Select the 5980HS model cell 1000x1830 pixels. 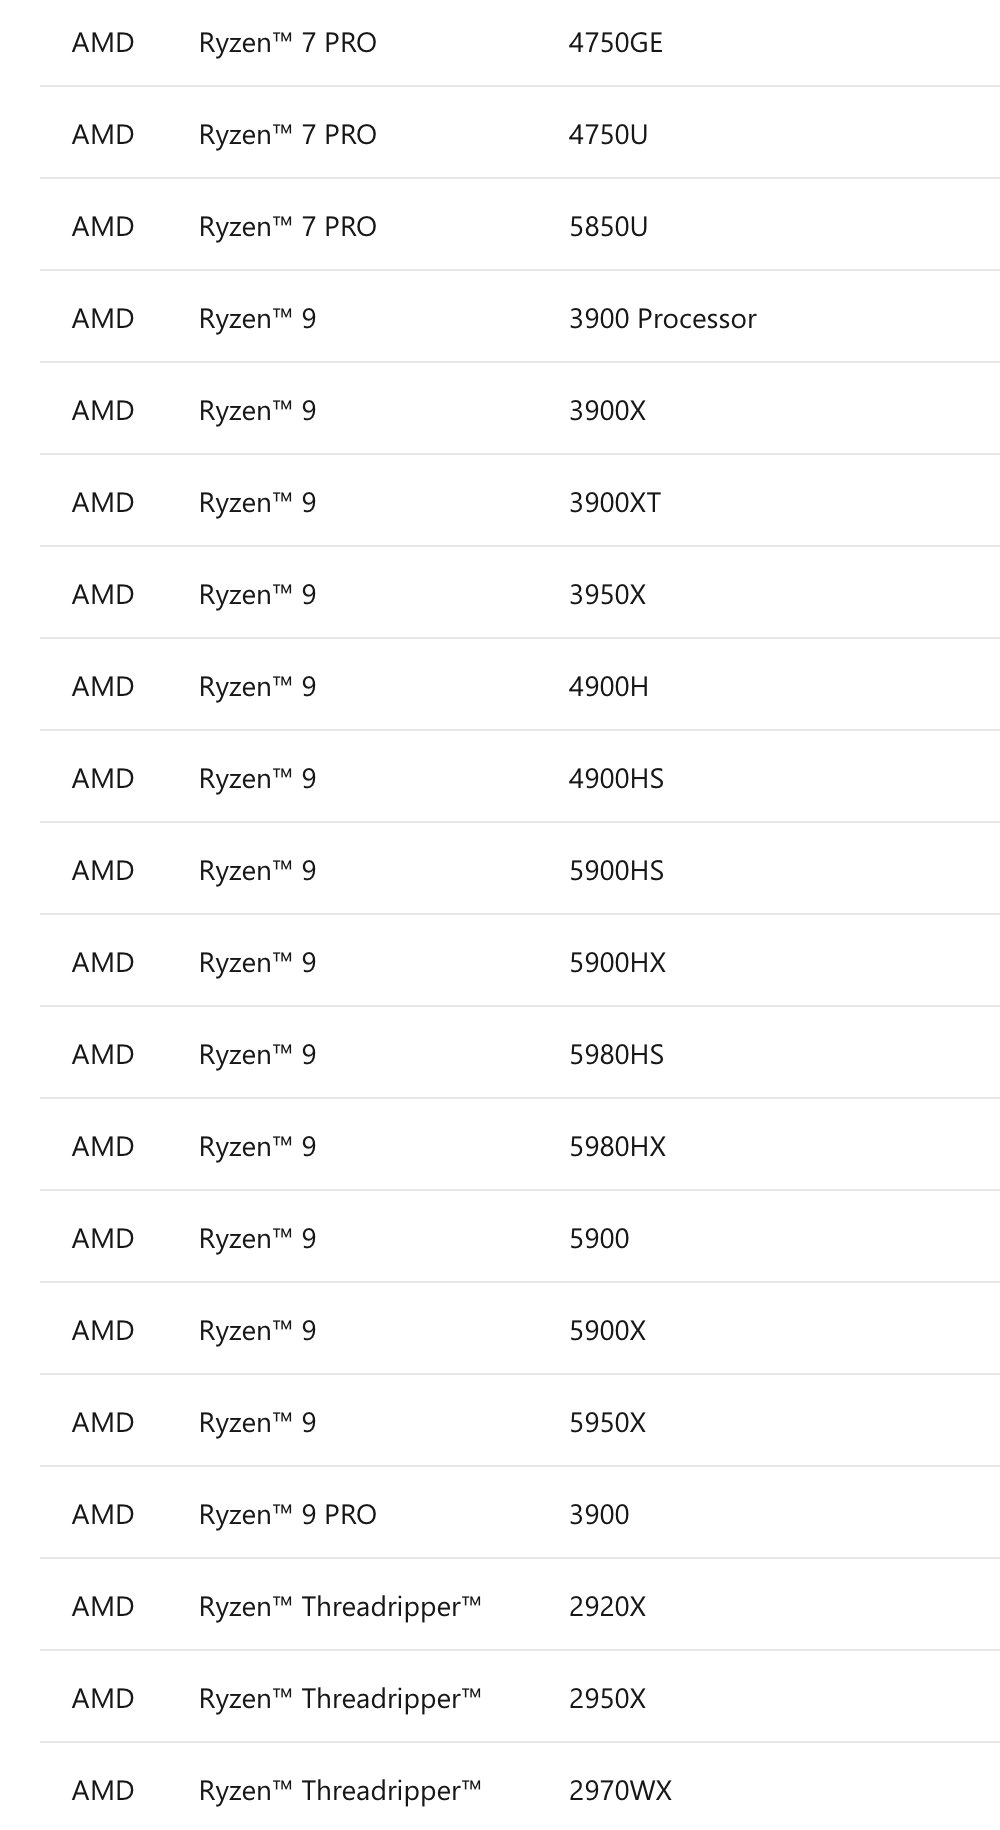tap(616, 1055)
